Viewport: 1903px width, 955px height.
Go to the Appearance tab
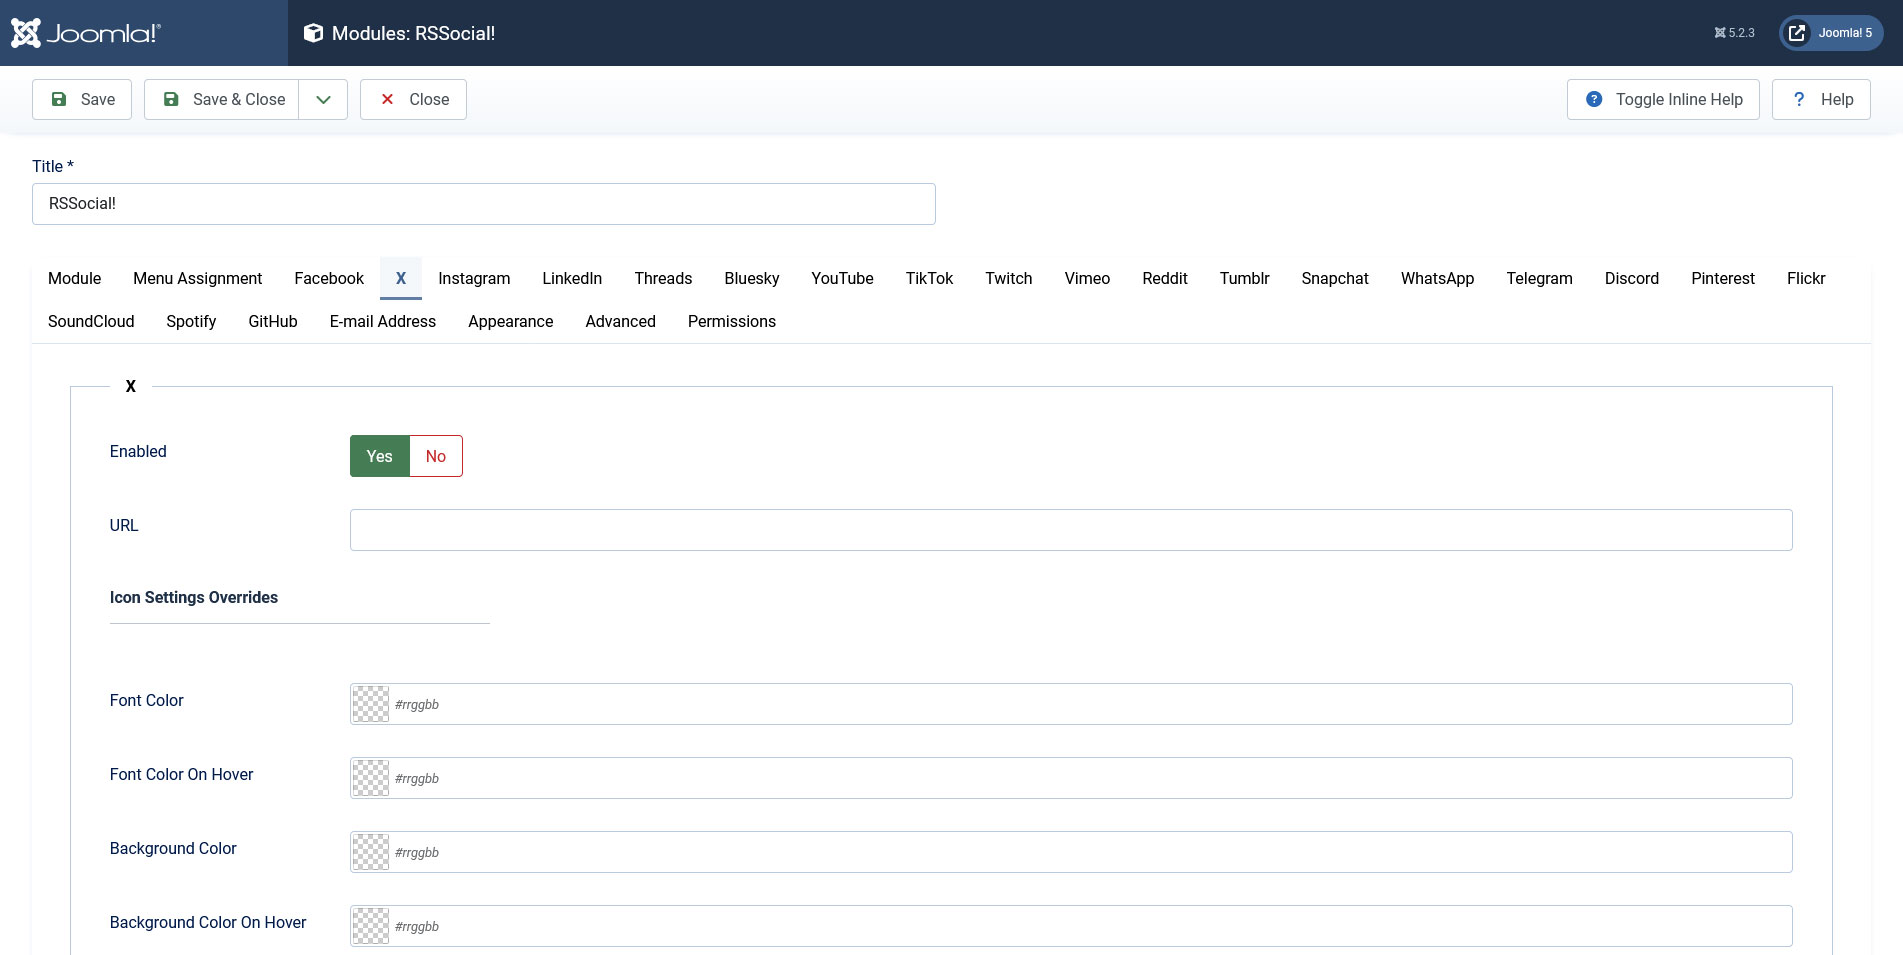tap(511, 321)
